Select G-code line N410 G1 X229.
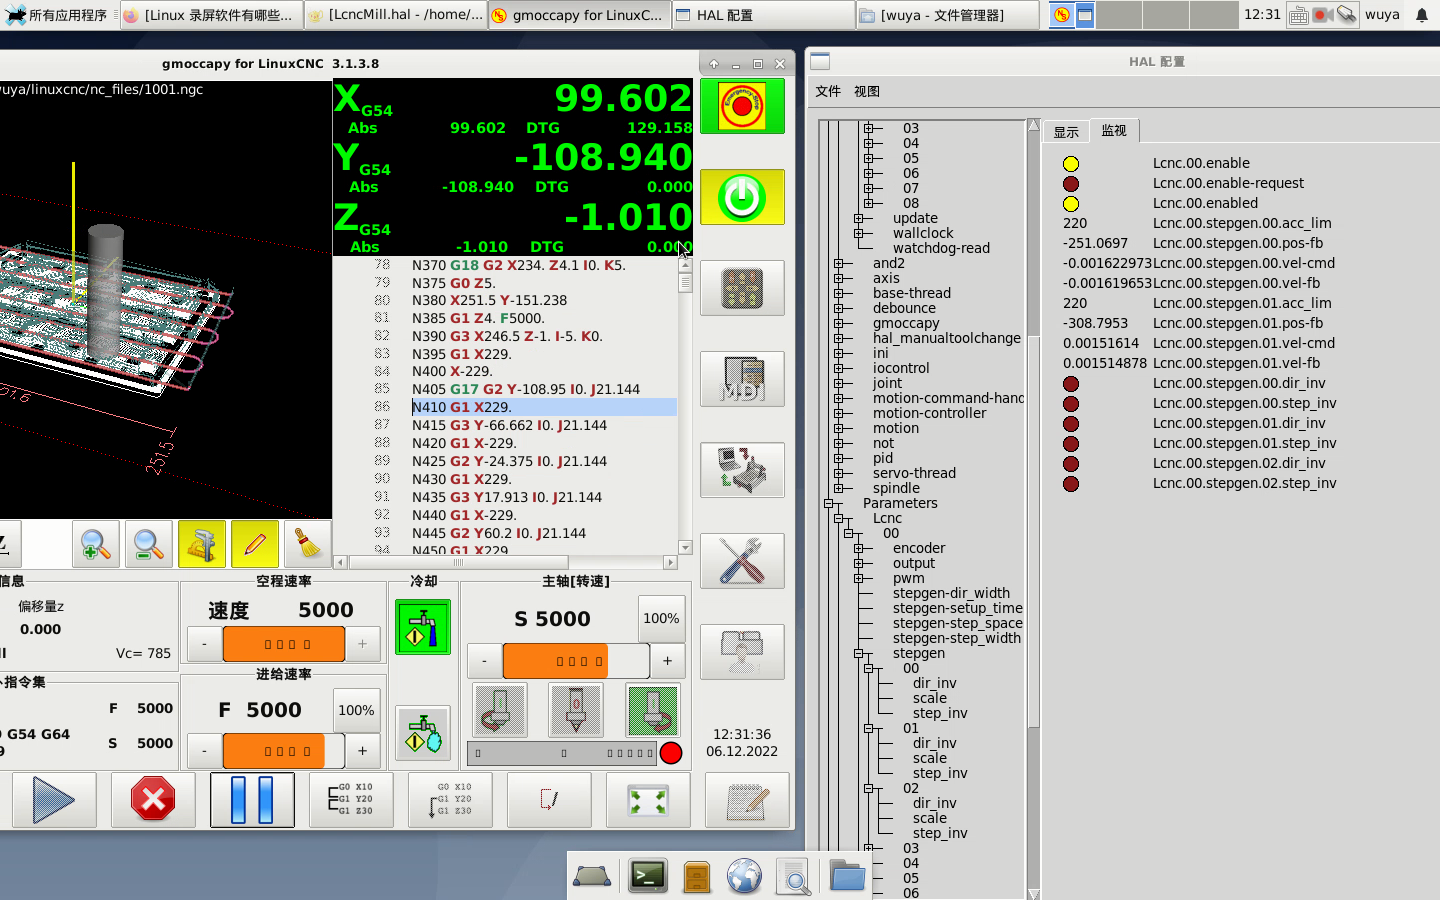 [544, 407]
